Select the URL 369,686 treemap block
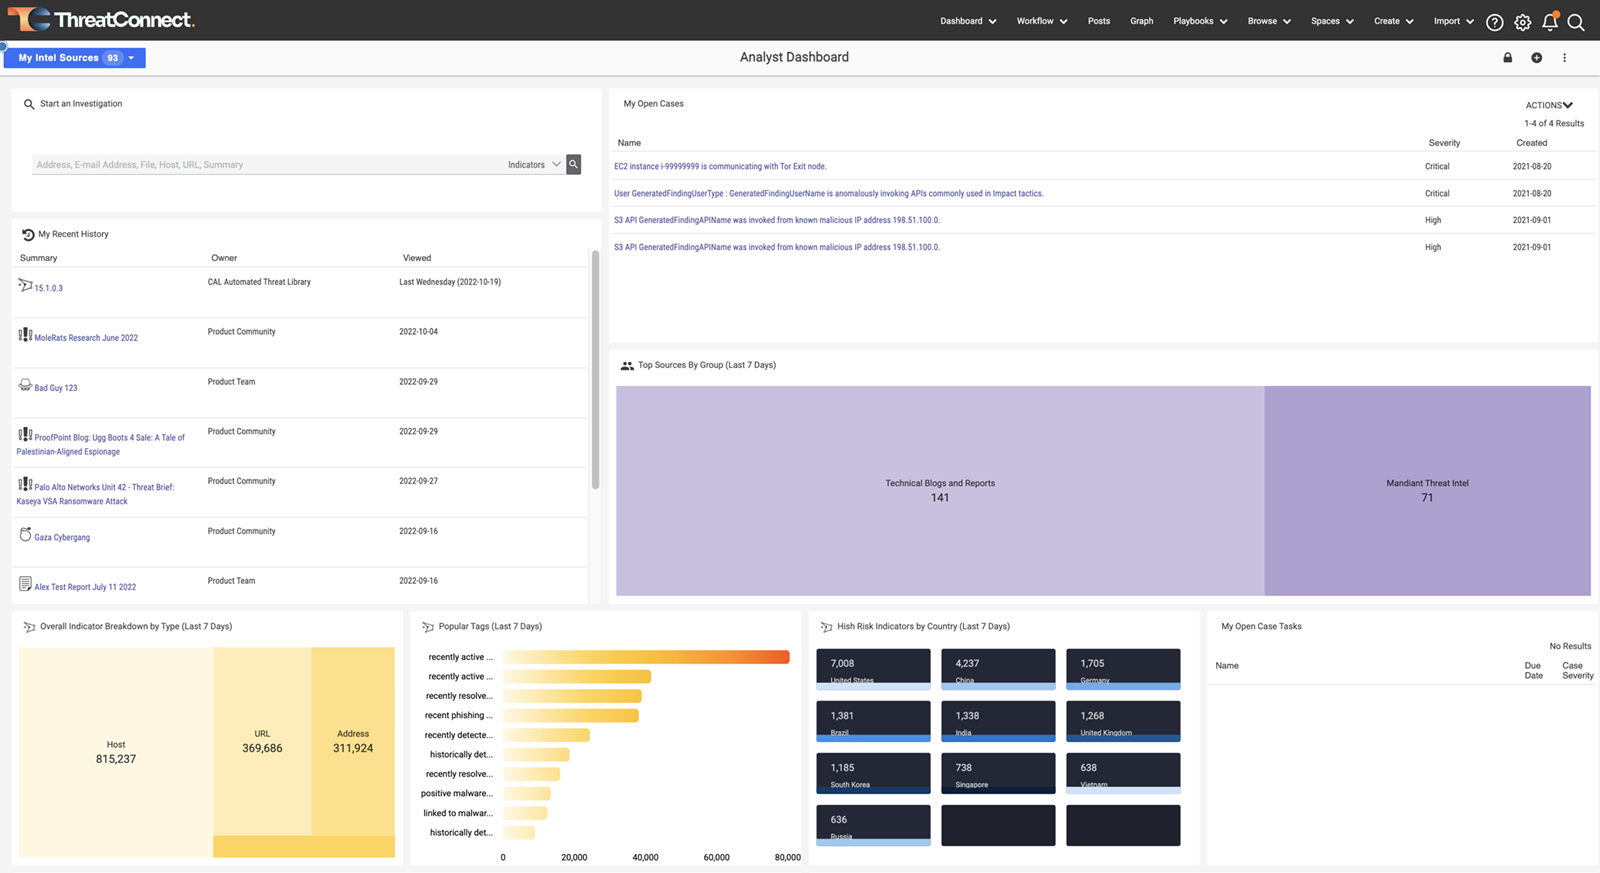This screenshot has height=873, width=1600. tap(262, 741)
